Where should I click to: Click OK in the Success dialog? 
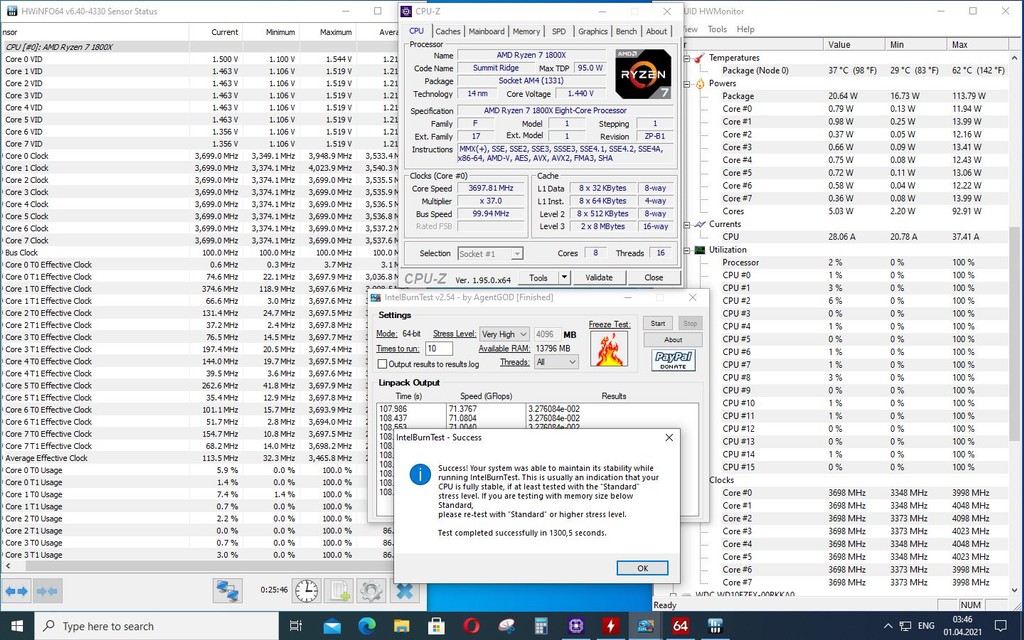coord(643,568)
